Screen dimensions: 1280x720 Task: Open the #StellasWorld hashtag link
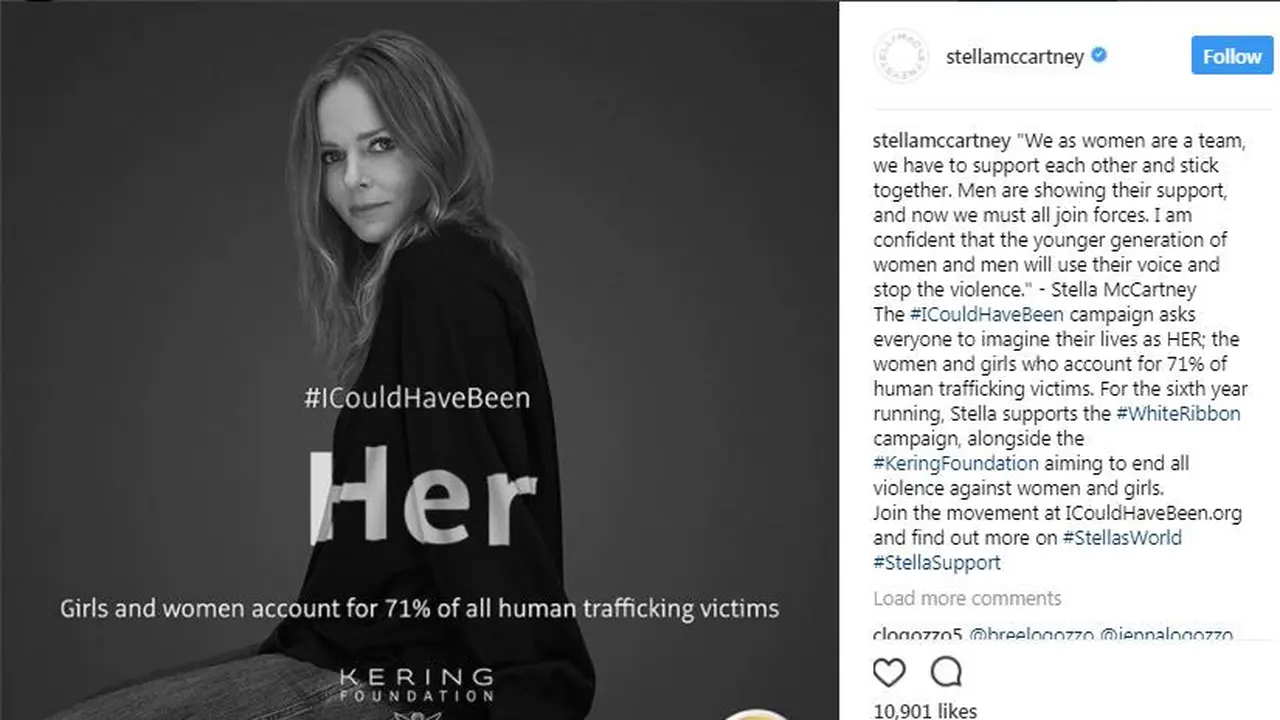1122,538
